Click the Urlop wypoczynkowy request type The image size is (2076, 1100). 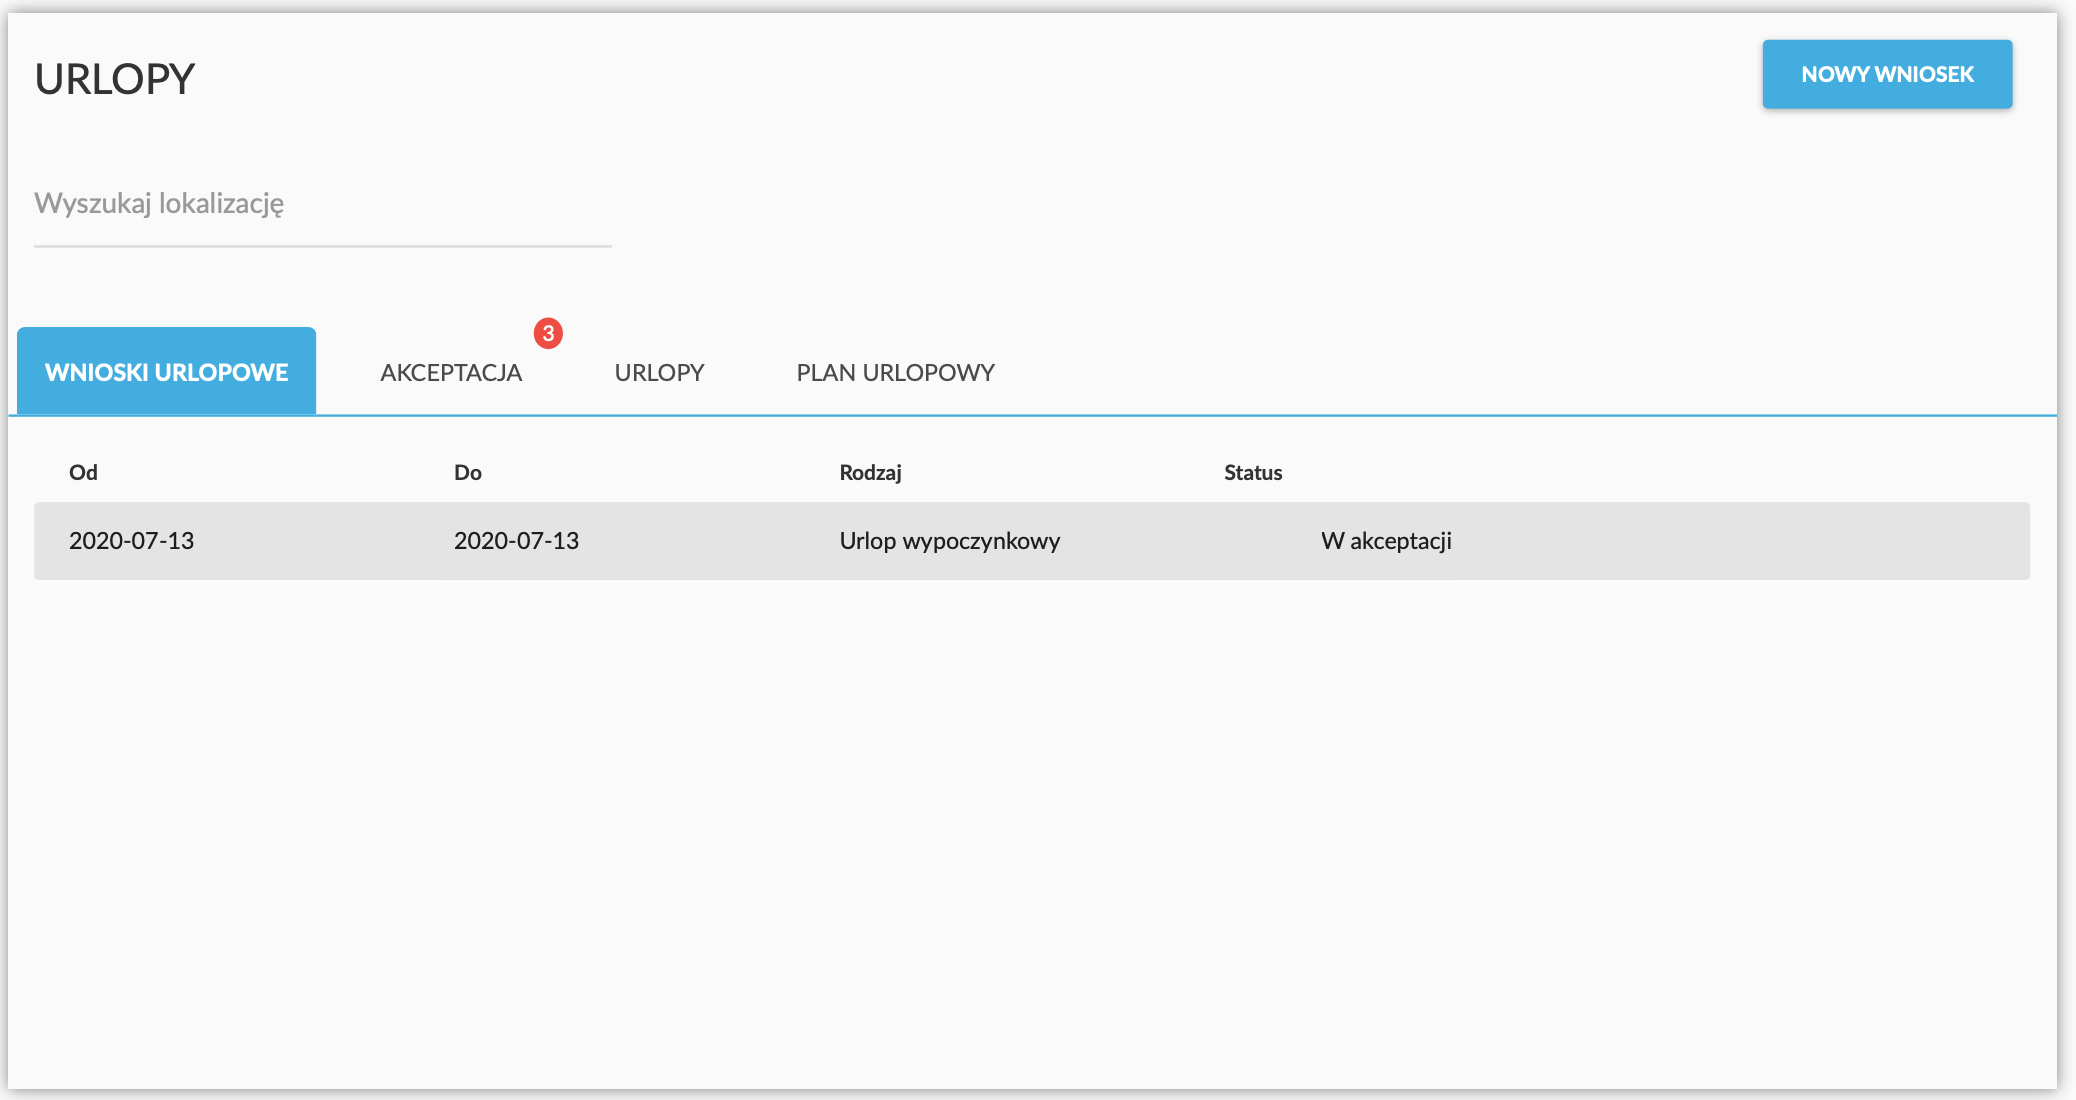point(949,541)
